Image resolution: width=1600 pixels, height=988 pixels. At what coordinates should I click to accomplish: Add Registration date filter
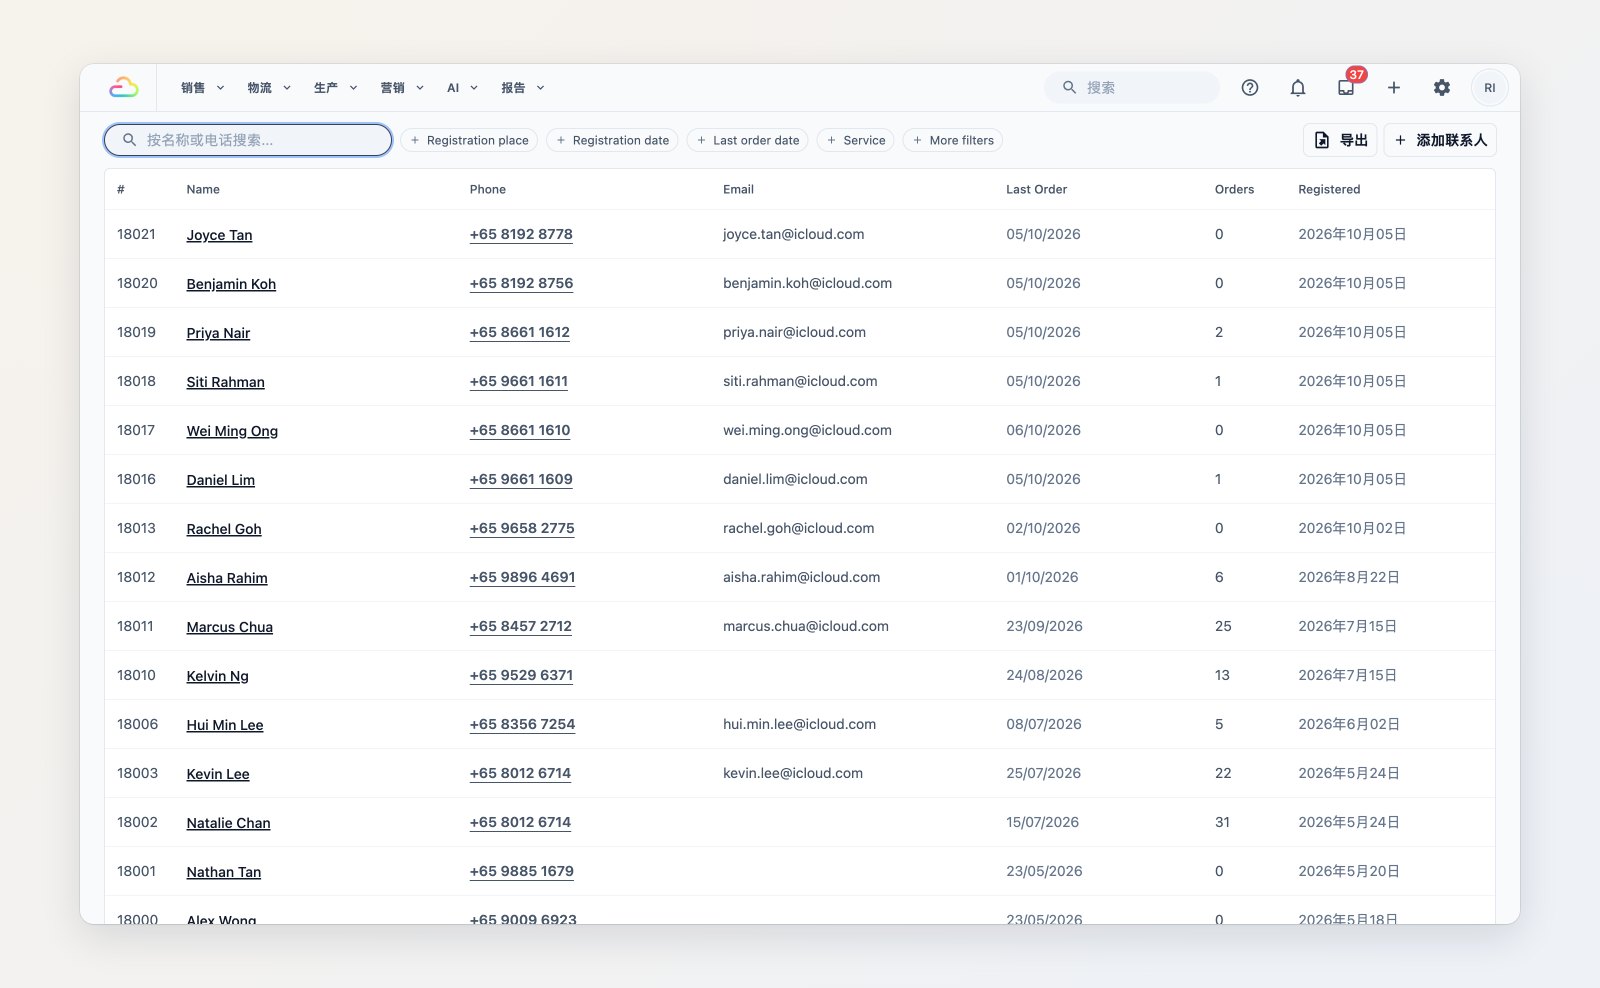612,140
